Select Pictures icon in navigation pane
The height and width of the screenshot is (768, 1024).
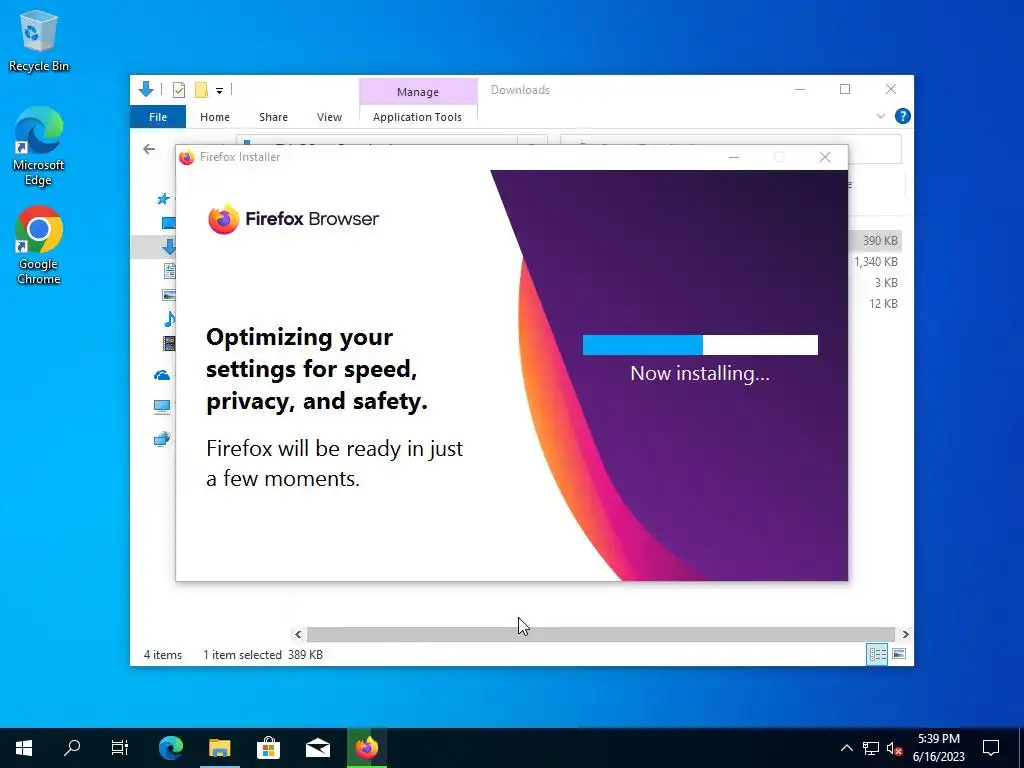click(x=169, y=295)
